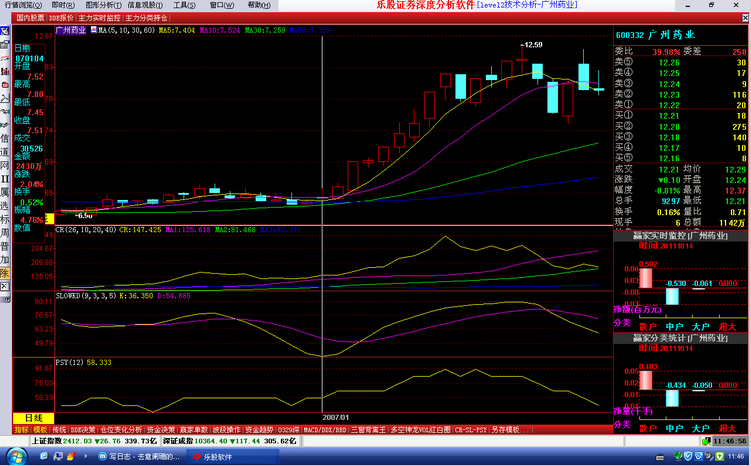The image size is (751, 466).
Task: Select the II sidebar tool
Action: (x=5, y=179)
